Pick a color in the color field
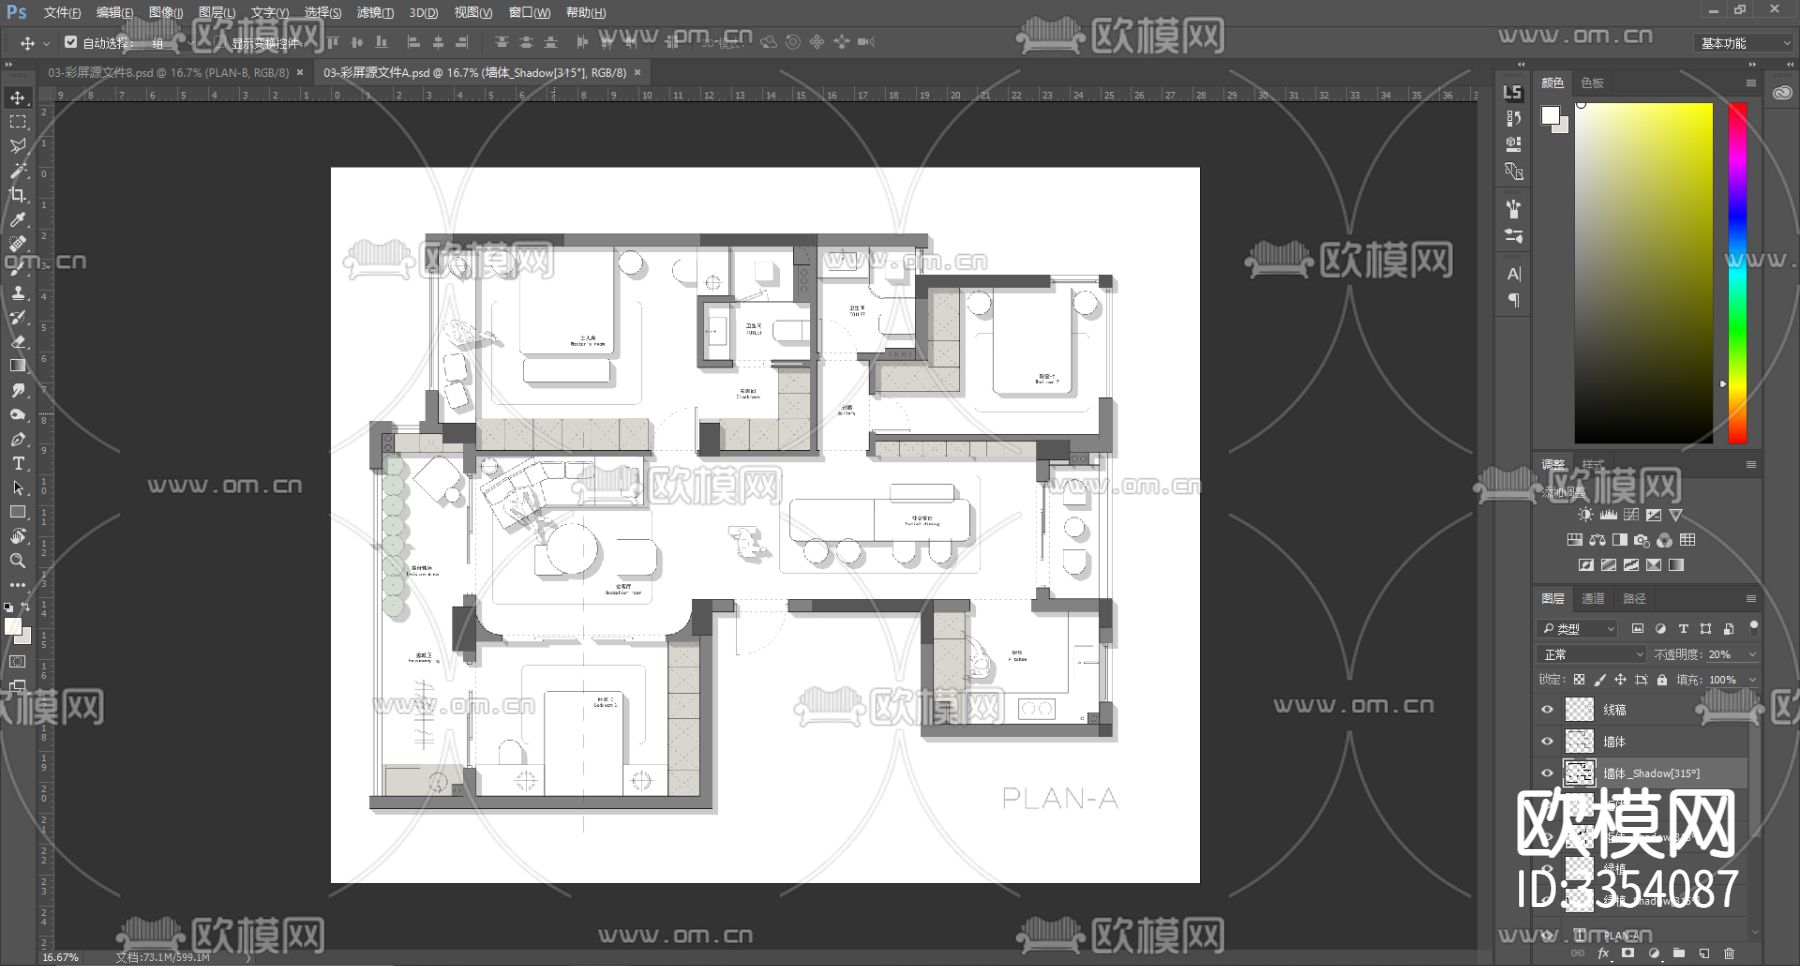 (1644, 272)
